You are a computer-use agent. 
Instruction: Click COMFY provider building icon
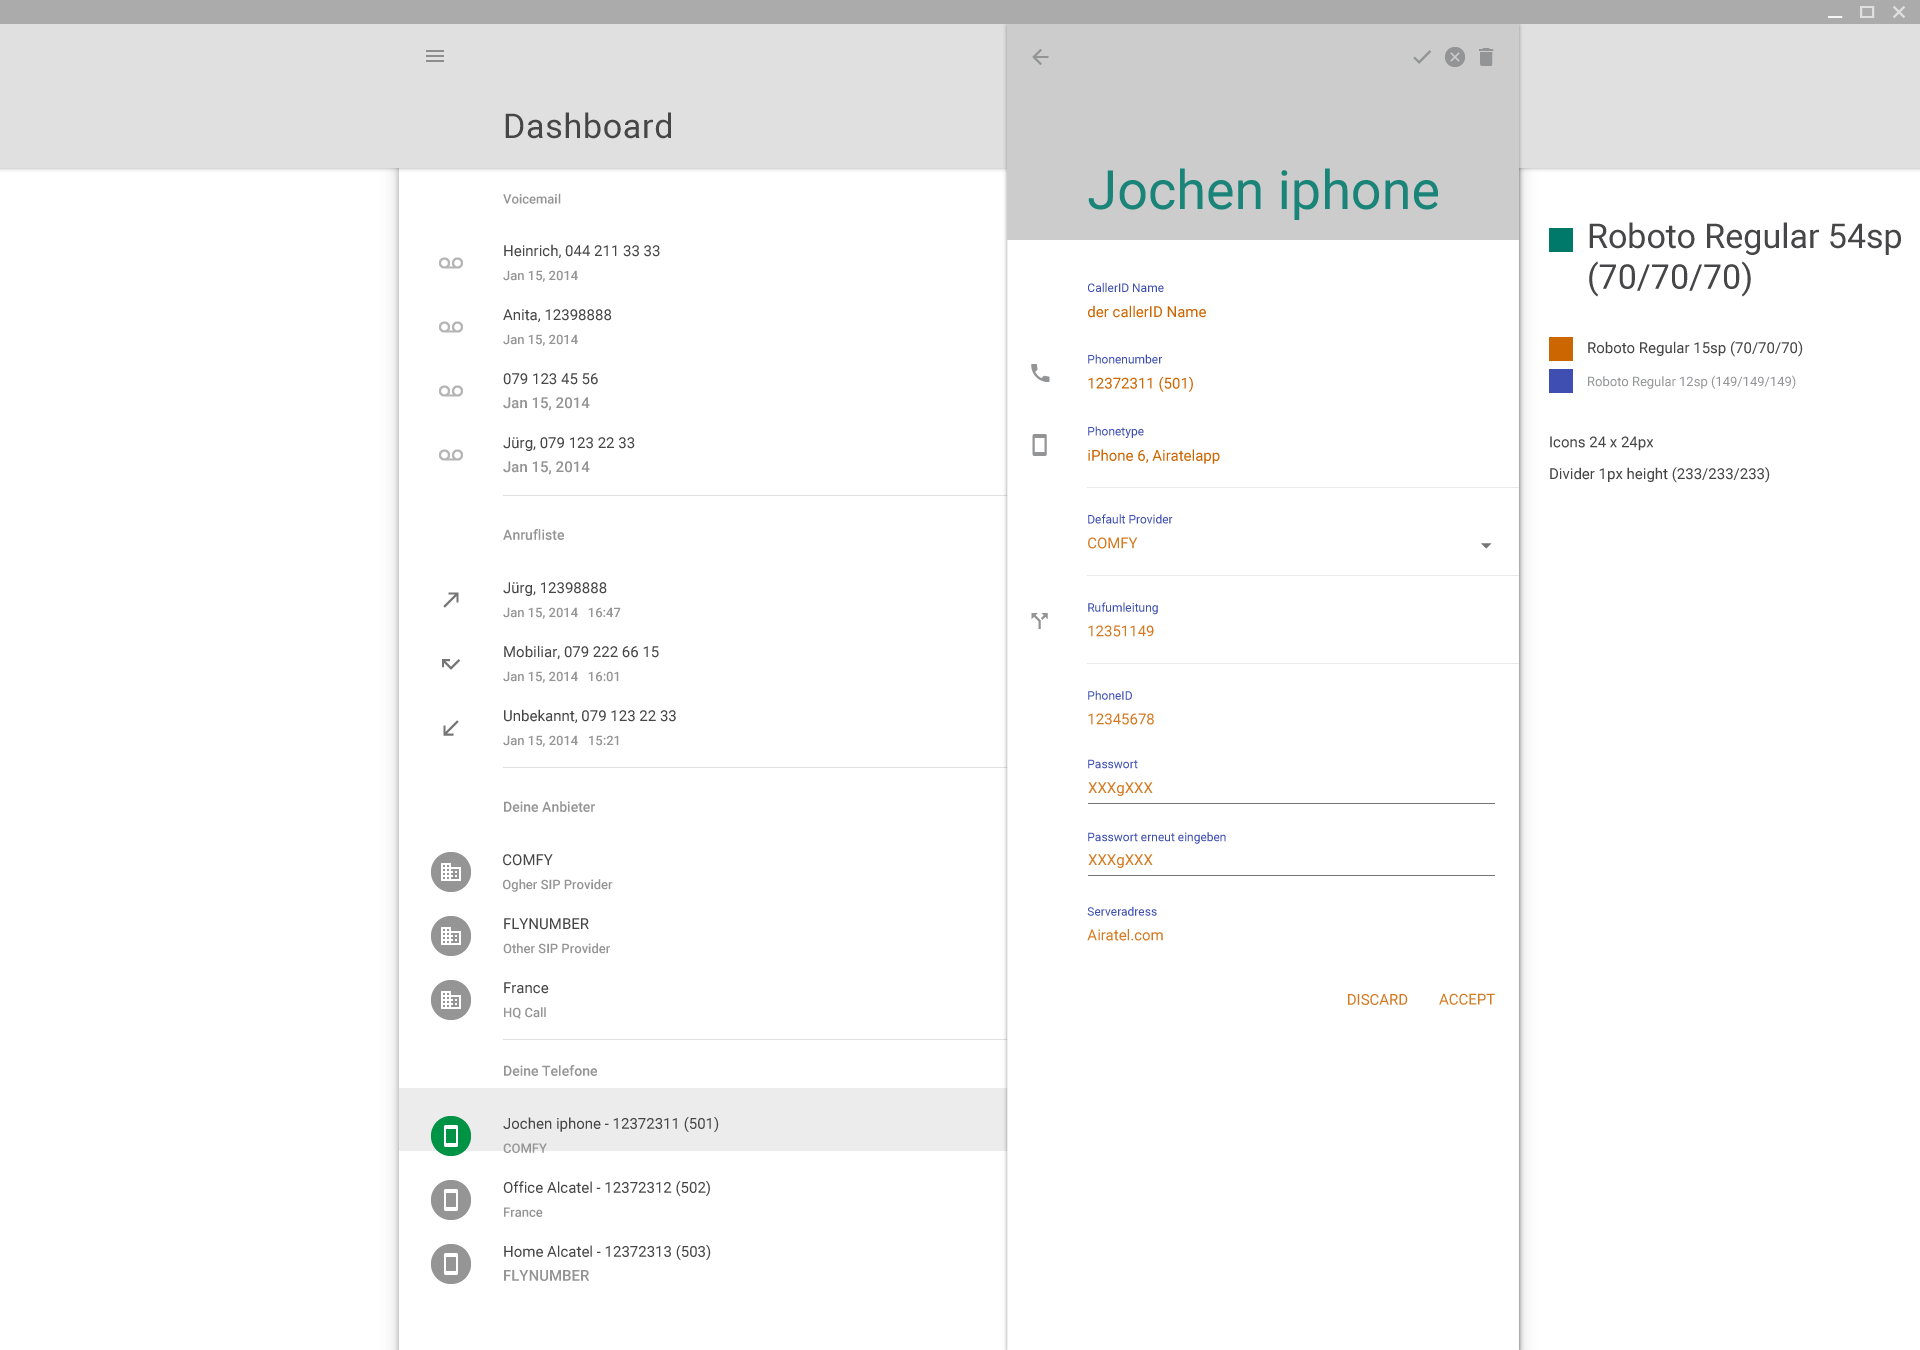click(451, 872)
